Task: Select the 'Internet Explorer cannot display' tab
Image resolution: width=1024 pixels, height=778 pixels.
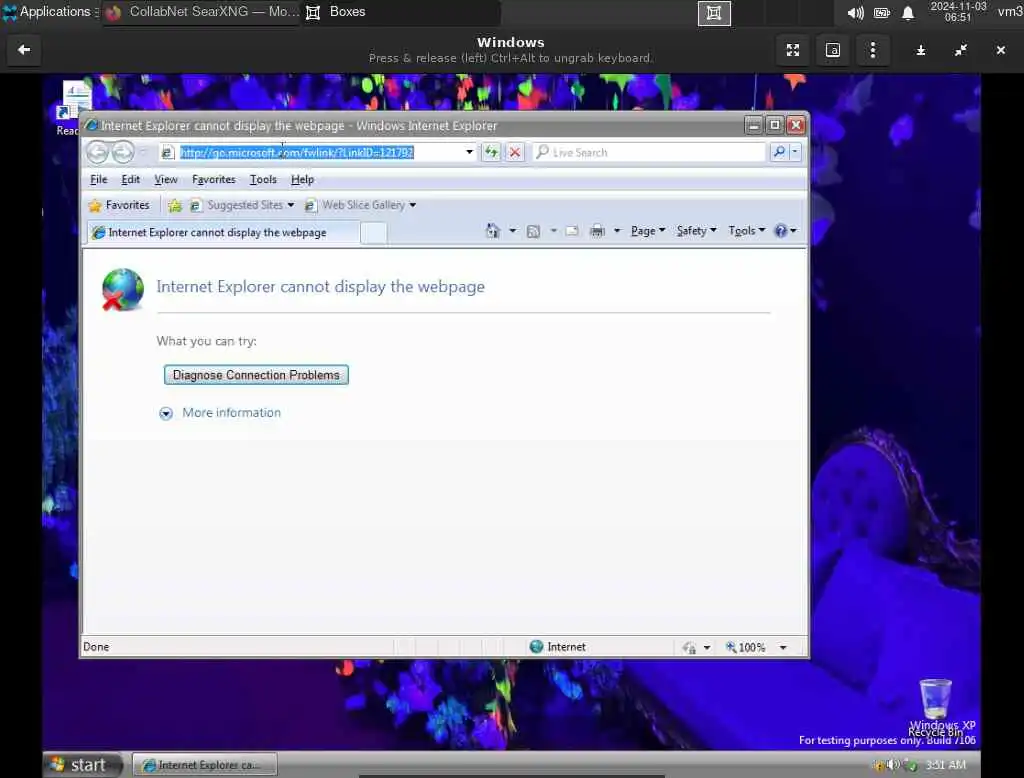Action: [223, 233]
